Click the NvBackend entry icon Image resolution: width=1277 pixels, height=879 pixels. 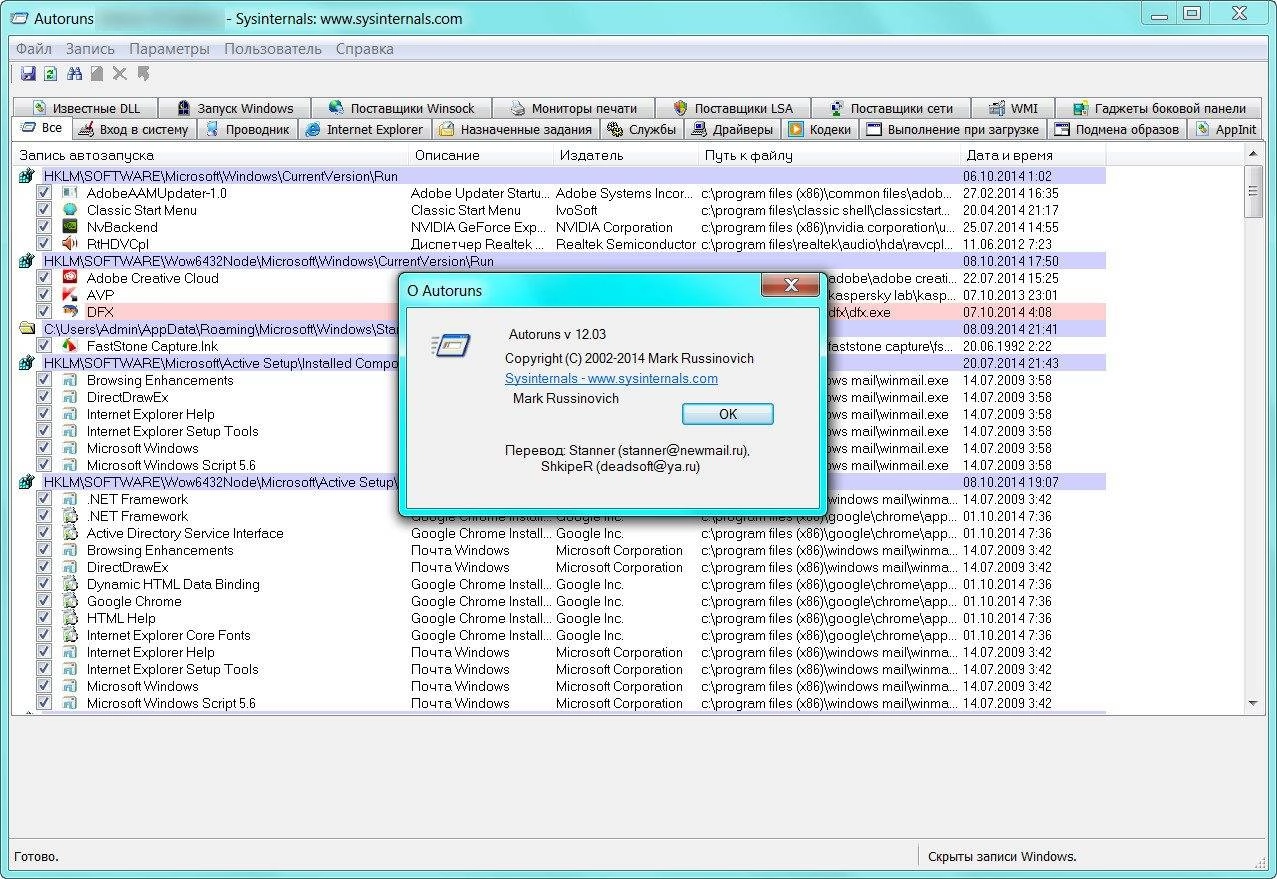(x=70, y=227)
